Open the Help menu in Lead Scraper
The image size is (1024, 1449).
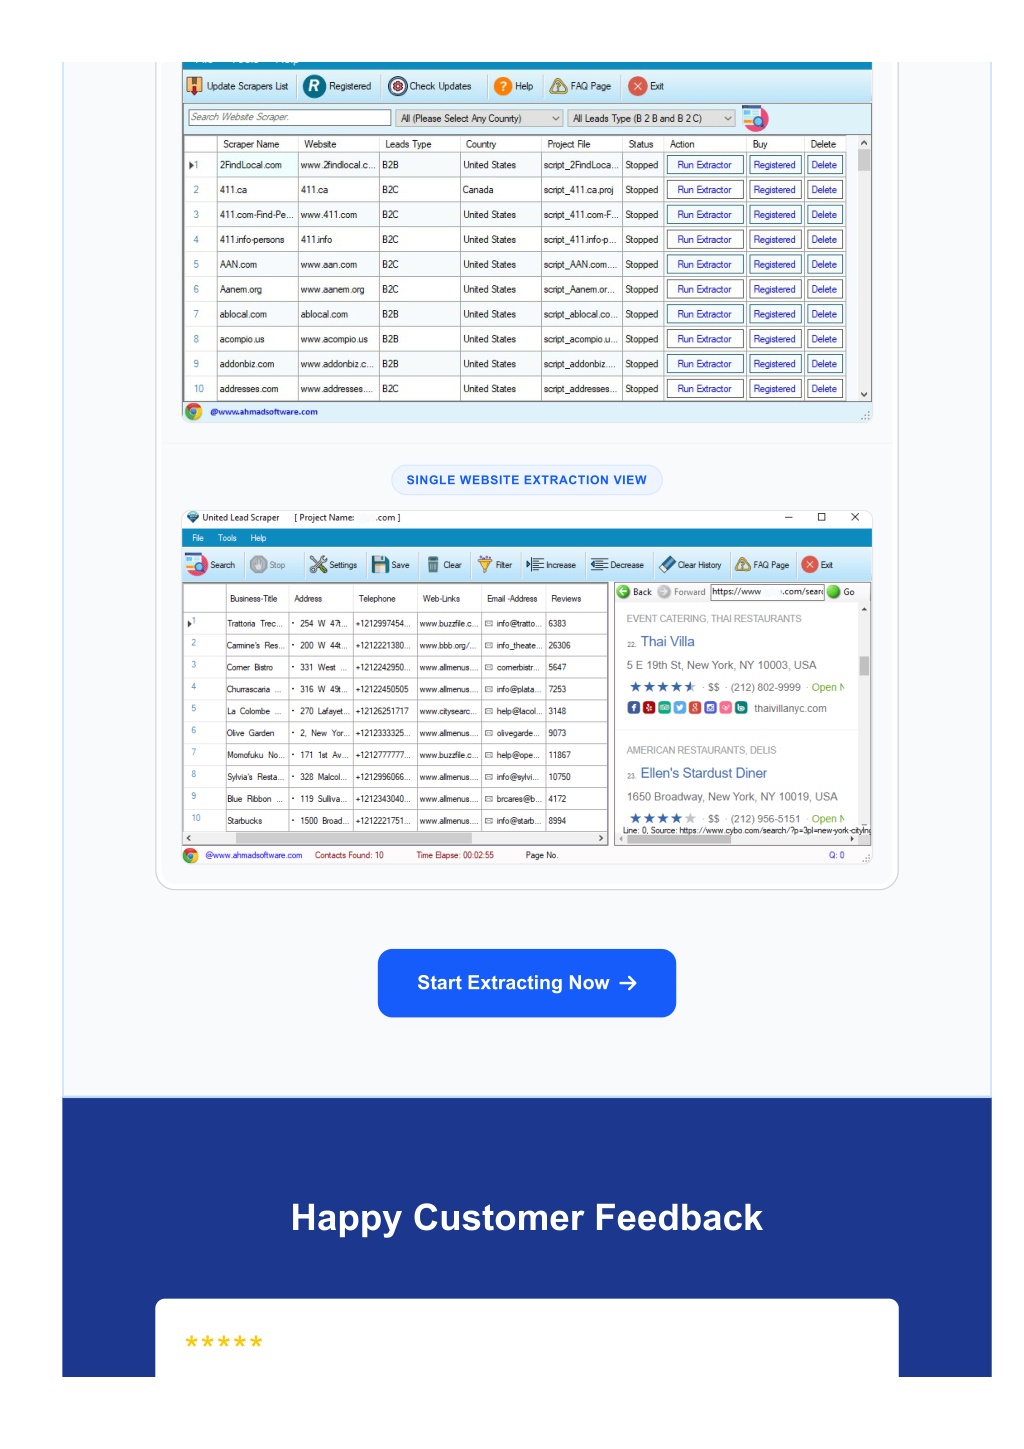pos(258,538)
